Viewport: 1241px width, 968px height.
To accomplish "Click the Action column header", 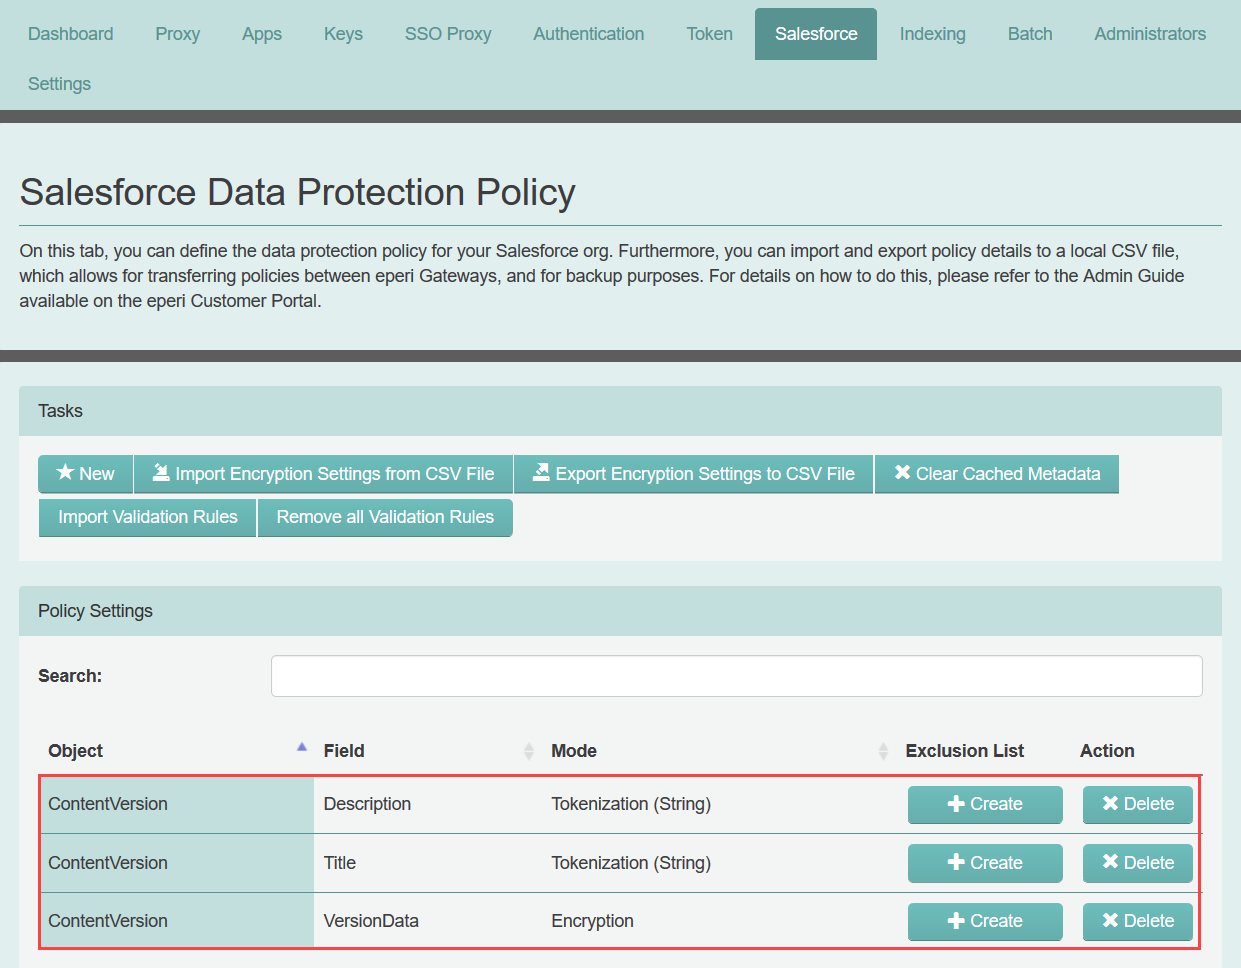I will [x=1107, y=751].
